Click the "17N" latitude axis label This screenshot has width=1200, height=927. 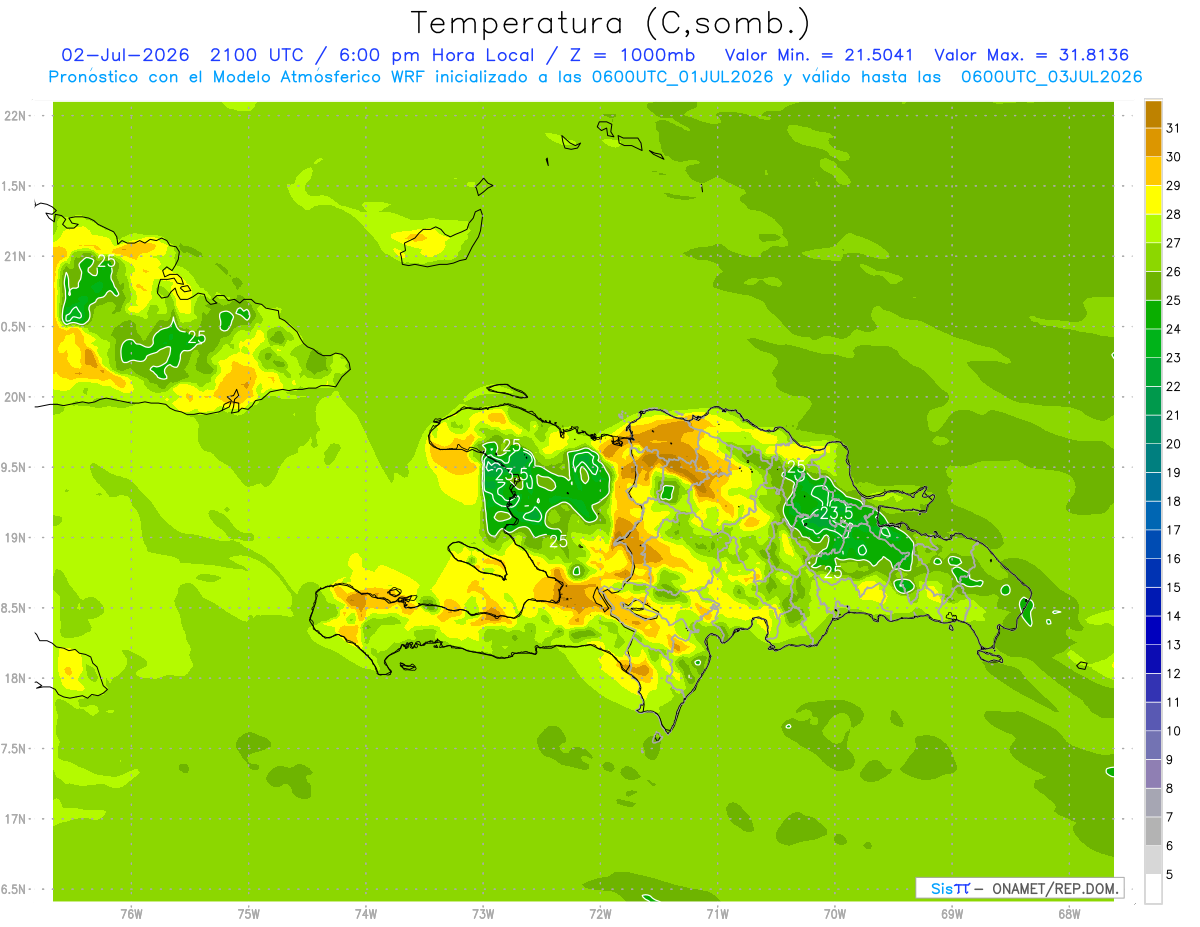coord(16,819)
